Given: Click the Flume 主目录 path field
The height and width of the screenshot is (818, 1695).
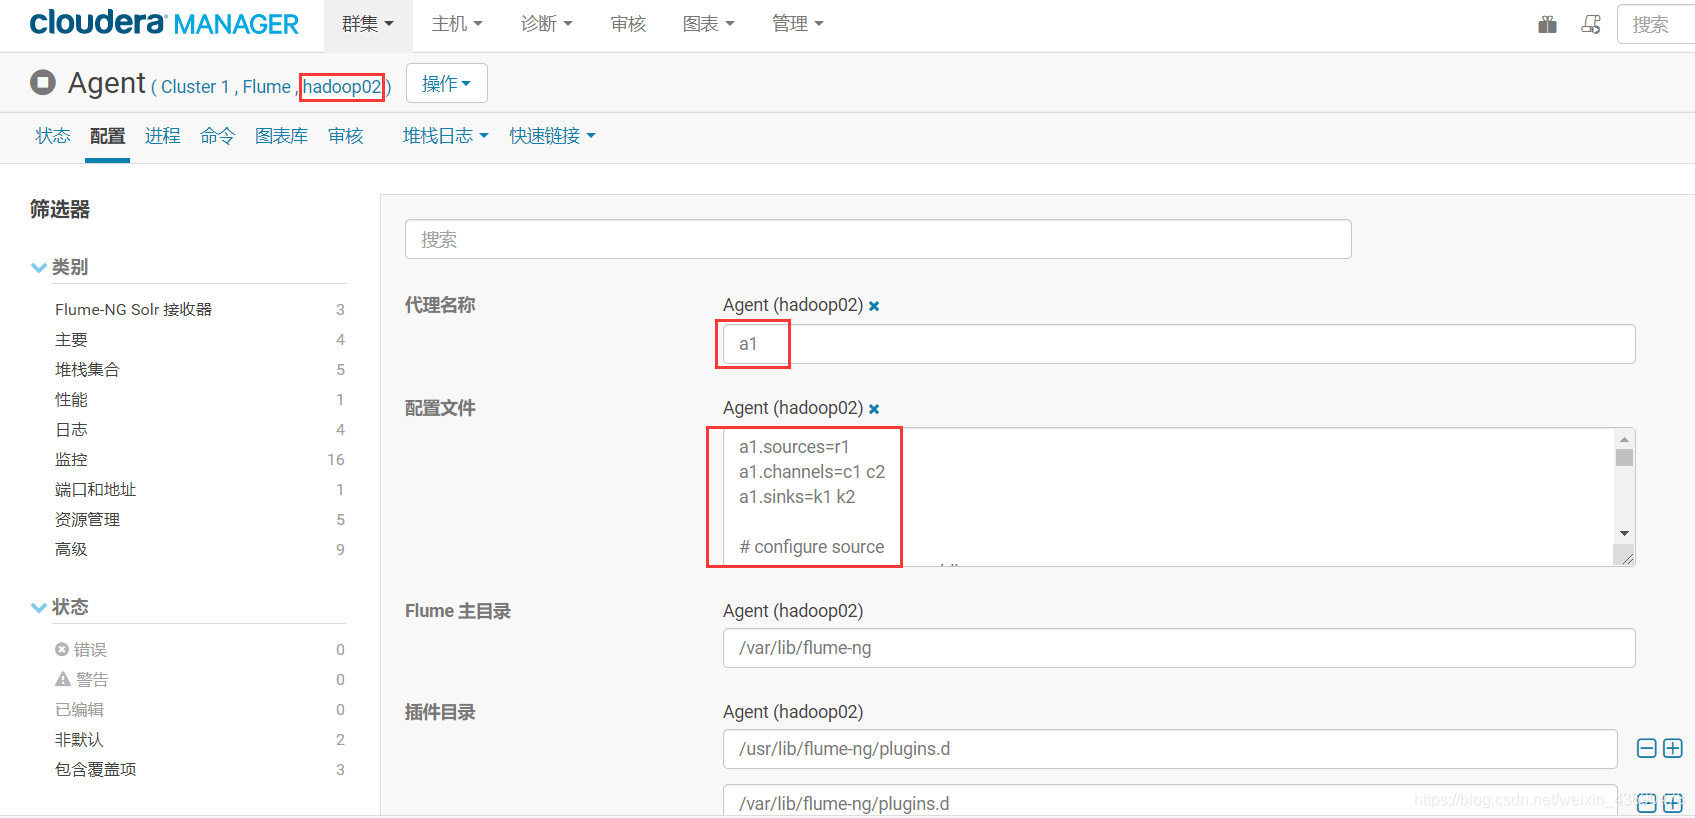Looking at the screenshot, I should (1179, 648).
